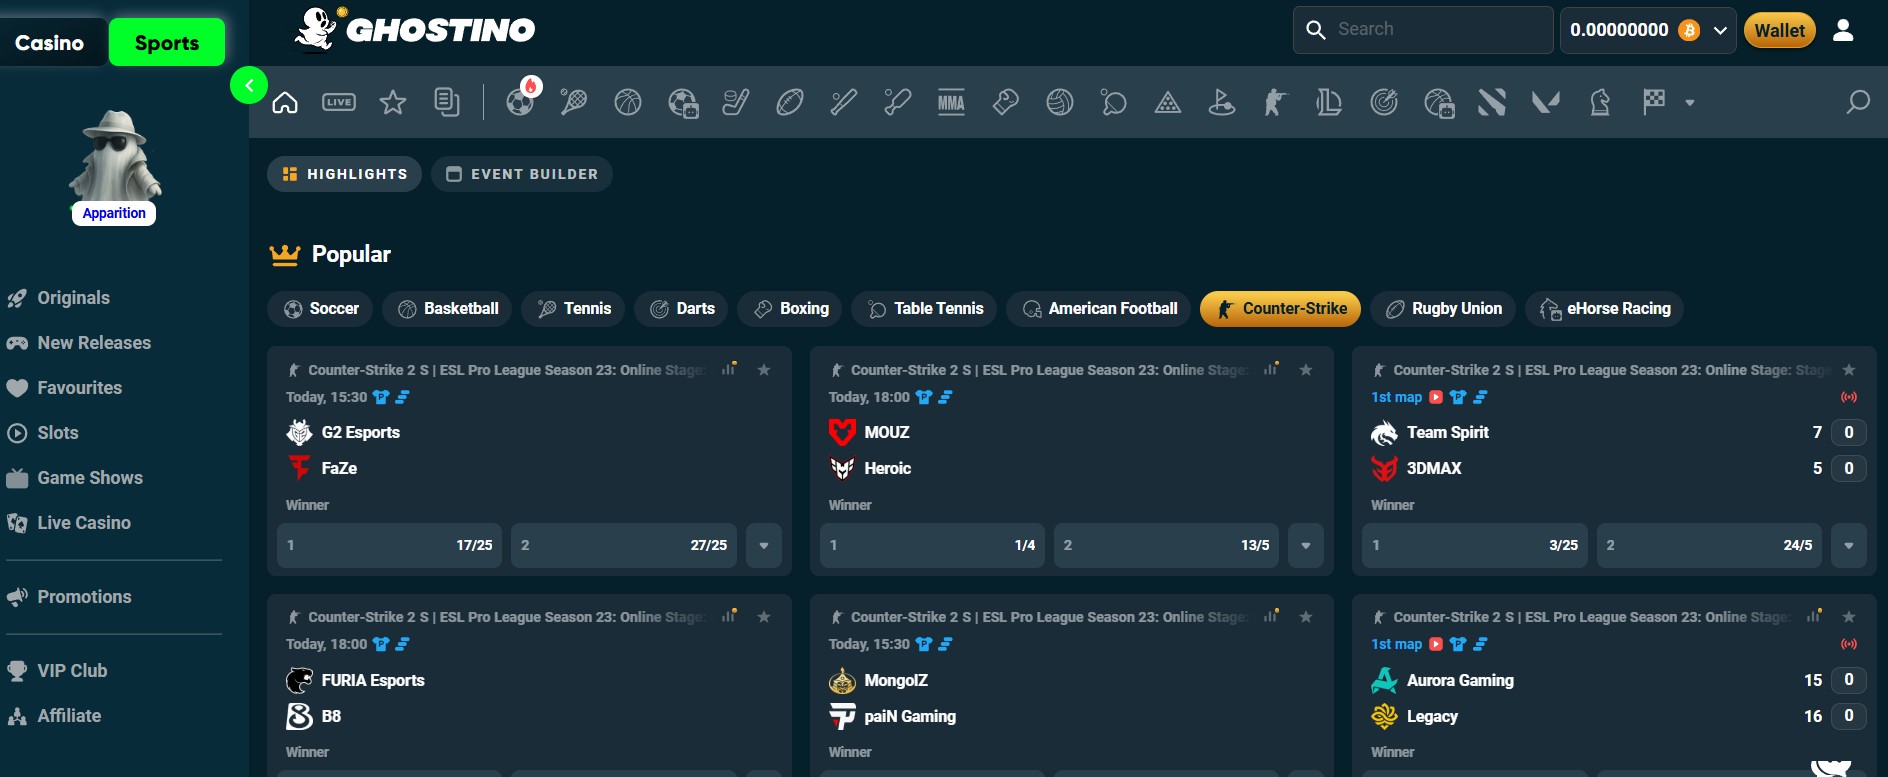This screenshot has width=1888, height=777.
Task: Favourite the FURIA Esports vs B8 star
Action: (x=764, y=617)
